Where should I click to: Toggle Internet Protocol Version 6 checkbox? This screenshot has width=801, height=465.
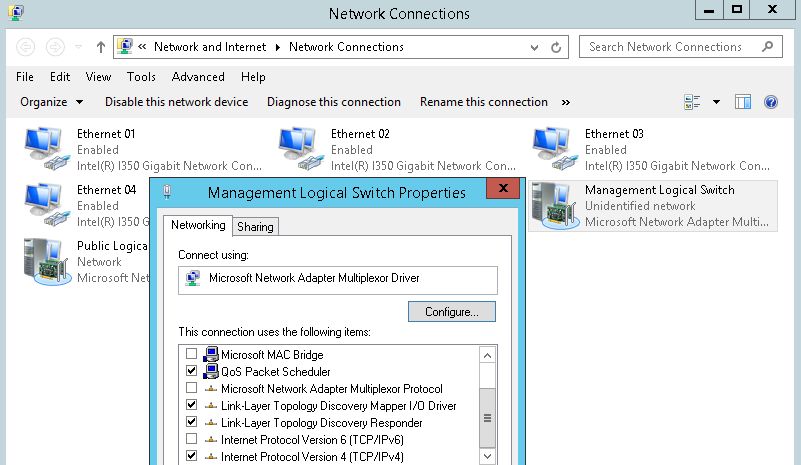[x=192, y=438]
